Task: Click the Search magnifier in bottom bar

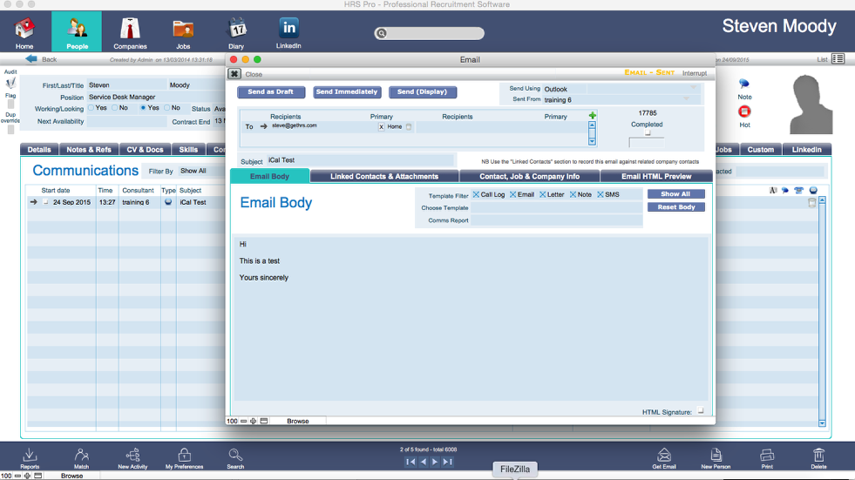Action: 235,455
